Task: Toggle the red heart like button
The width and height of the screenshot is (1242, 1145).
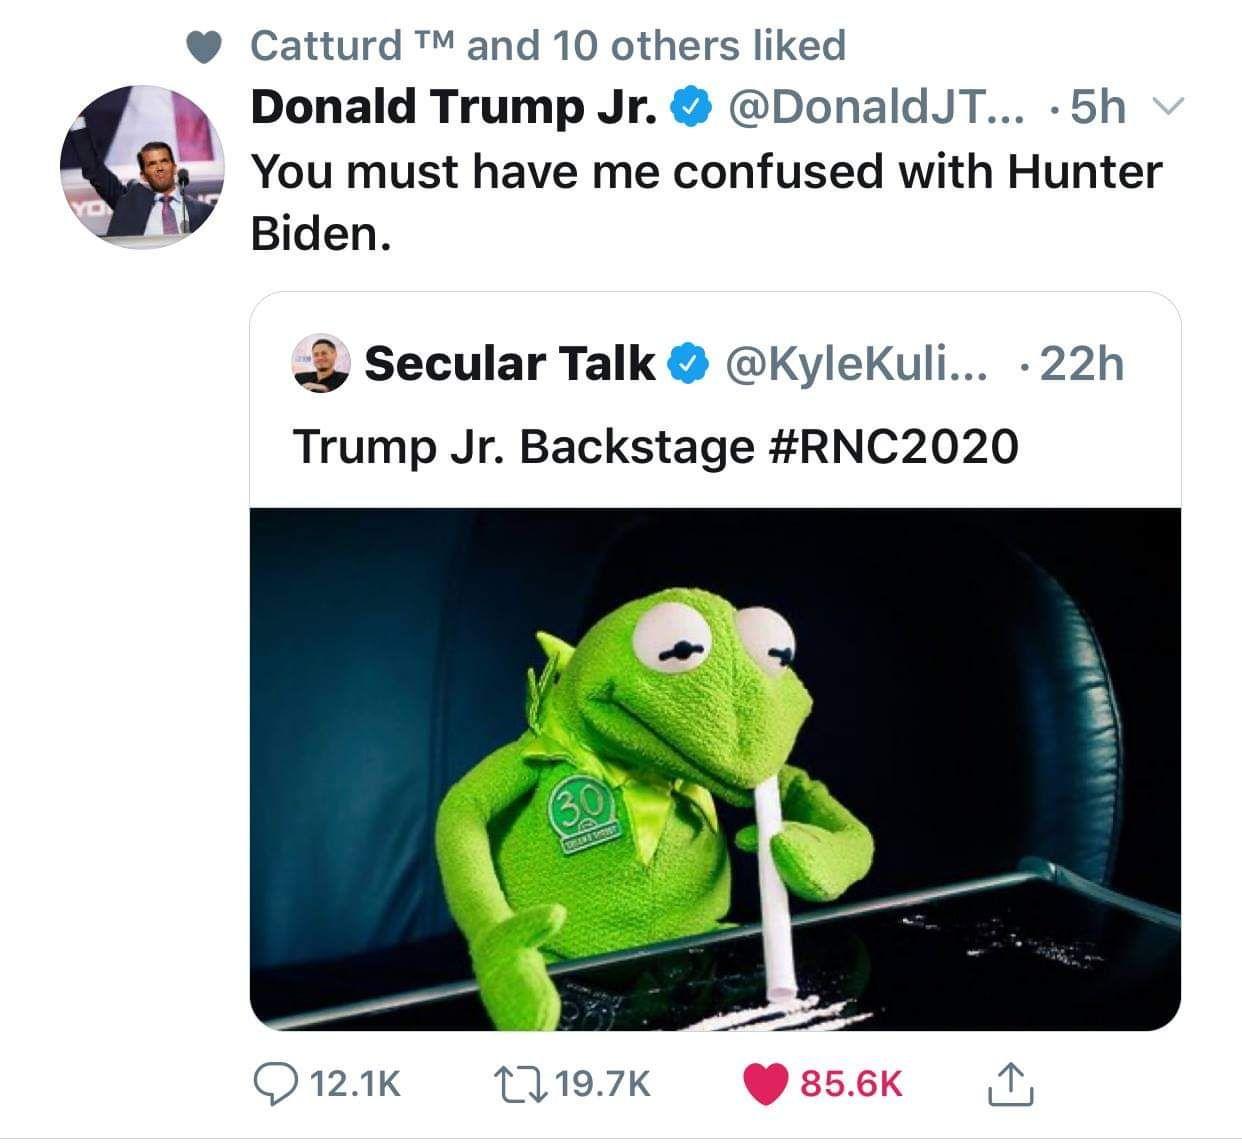Action: pyautogui.click(x=768, y=1084)
